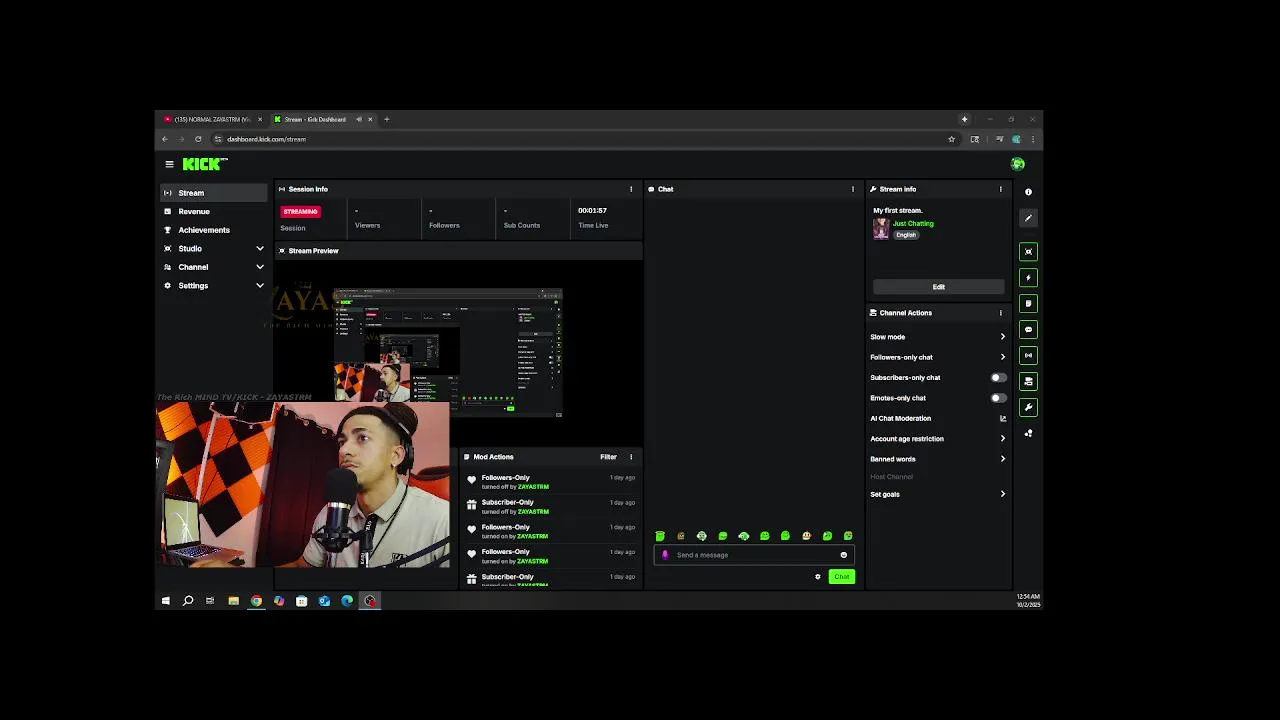Screen dimensions: 1280x720
Task: Select the Stream - Kick Dashboard tab
Action: pos(324,119)
